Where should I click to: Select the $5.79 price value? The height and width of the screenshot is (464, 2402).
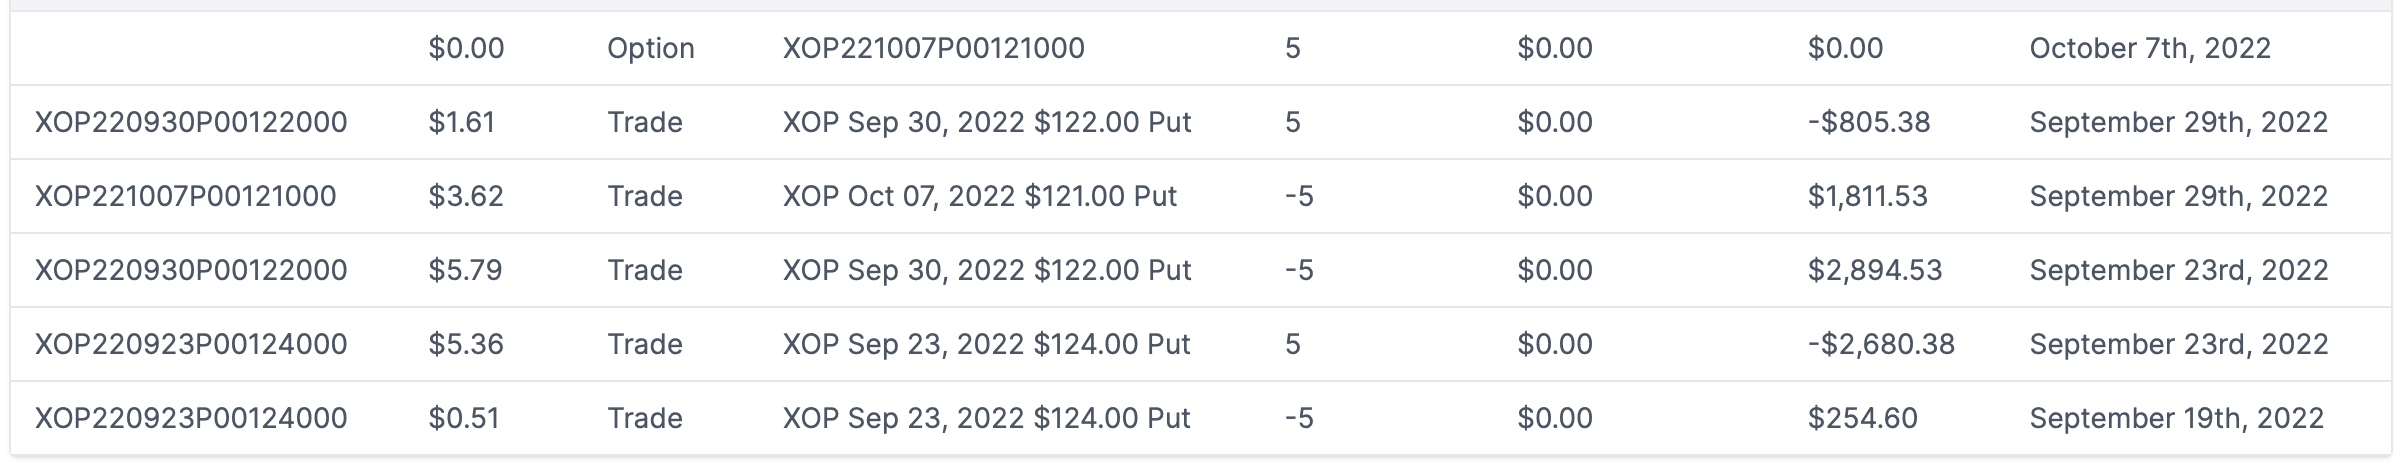pyautogui.click(x=466, y=270)
